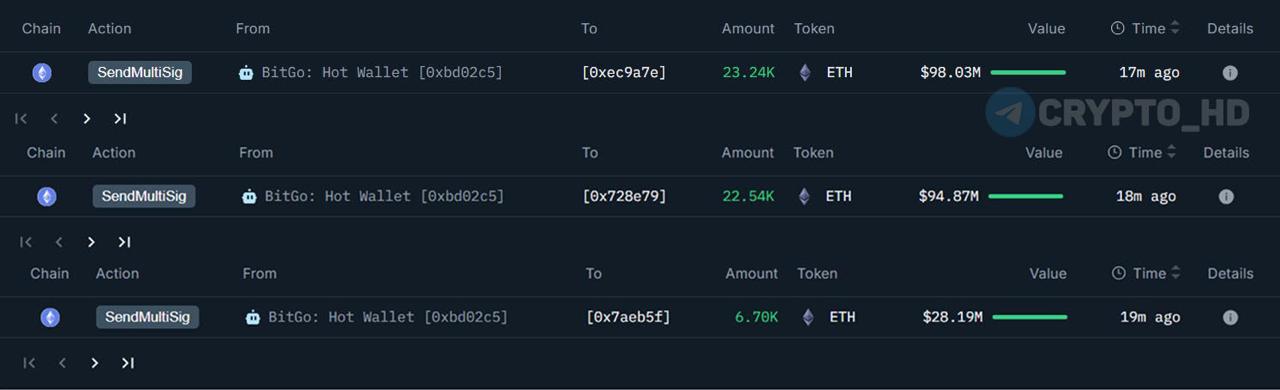Open recipient address 0xec9a7e
This screenshot has width=1280, height=390.
[624, 73]
